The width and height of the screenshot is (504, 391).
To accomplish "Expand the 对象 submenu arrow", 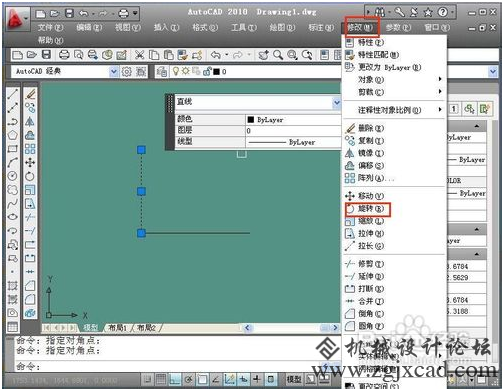I will pyautogui.click(x=440, y=79).
